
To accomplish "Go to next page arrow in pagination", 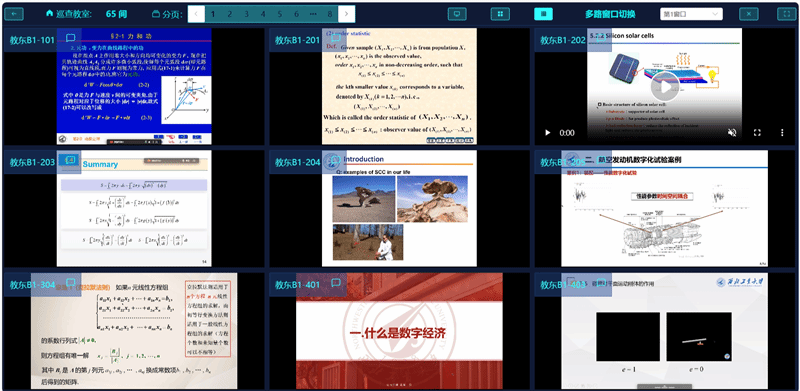I will (x=346, y=14).
